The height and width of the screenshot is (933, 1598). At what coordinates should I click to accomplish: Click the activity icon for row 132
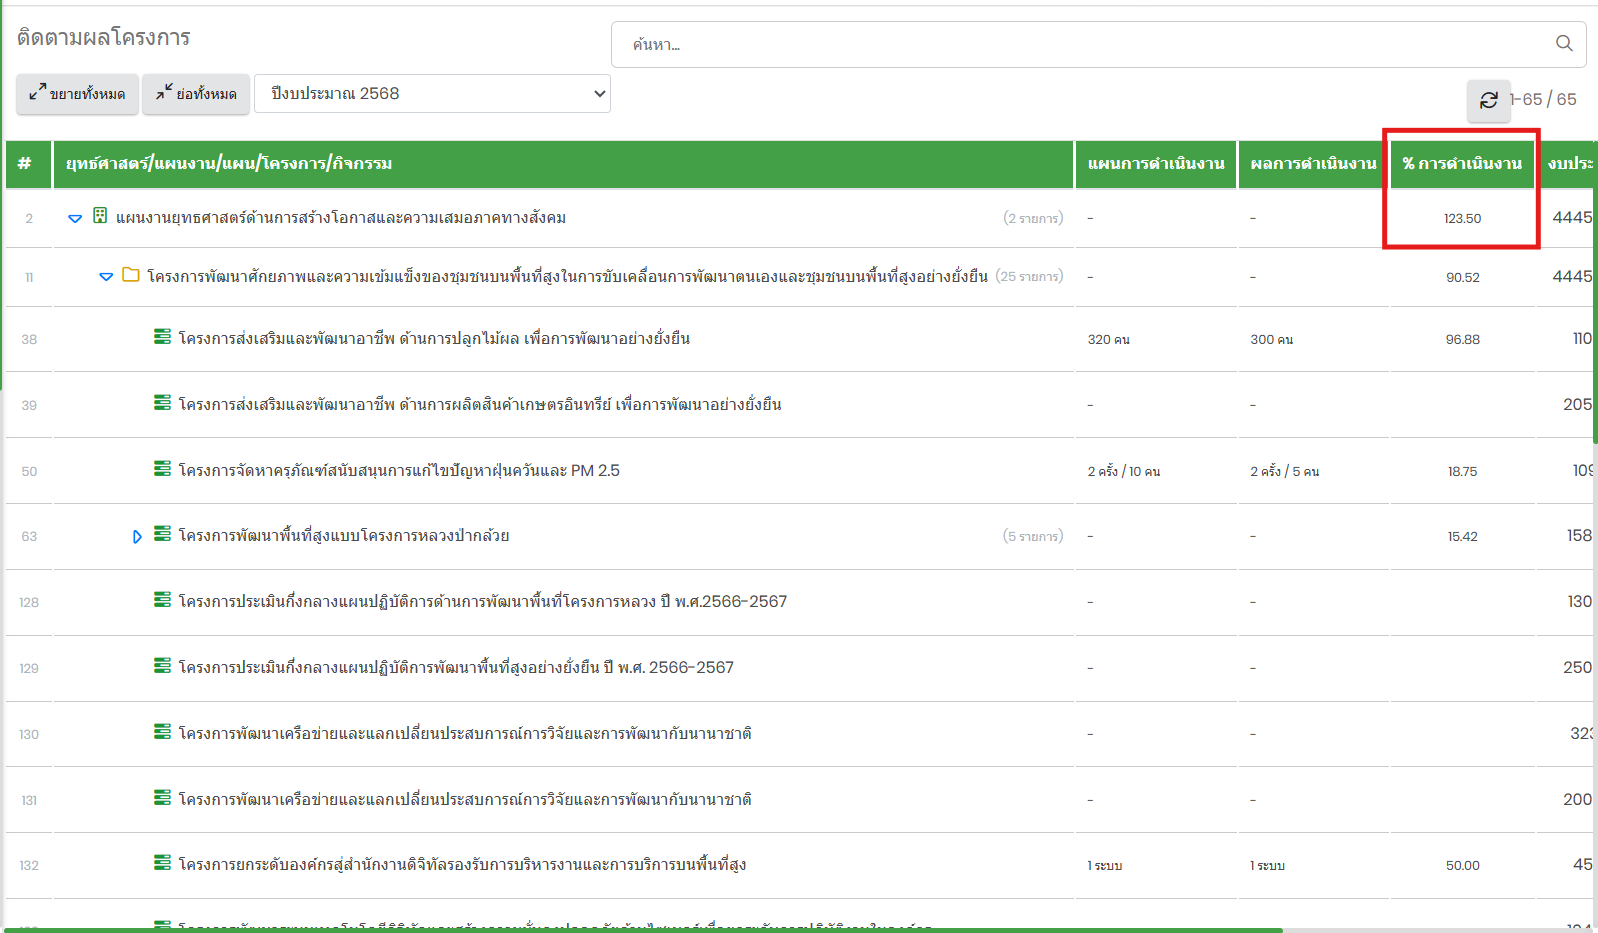(x=162, y=863)
